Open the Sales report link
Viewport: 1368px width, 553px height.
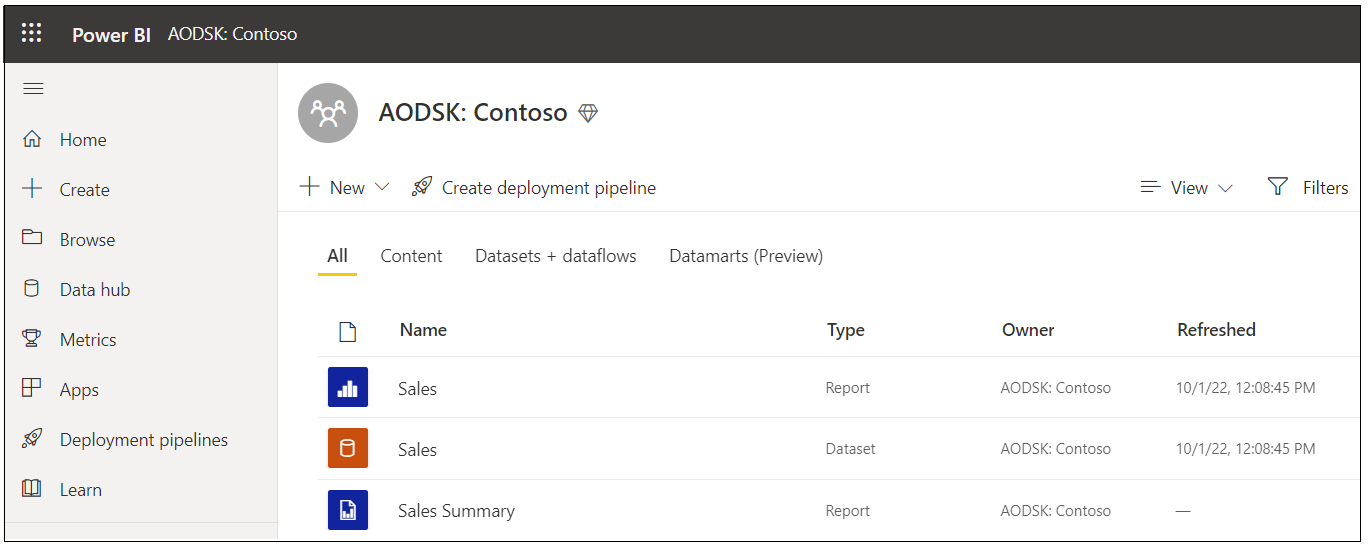point(417,388)
